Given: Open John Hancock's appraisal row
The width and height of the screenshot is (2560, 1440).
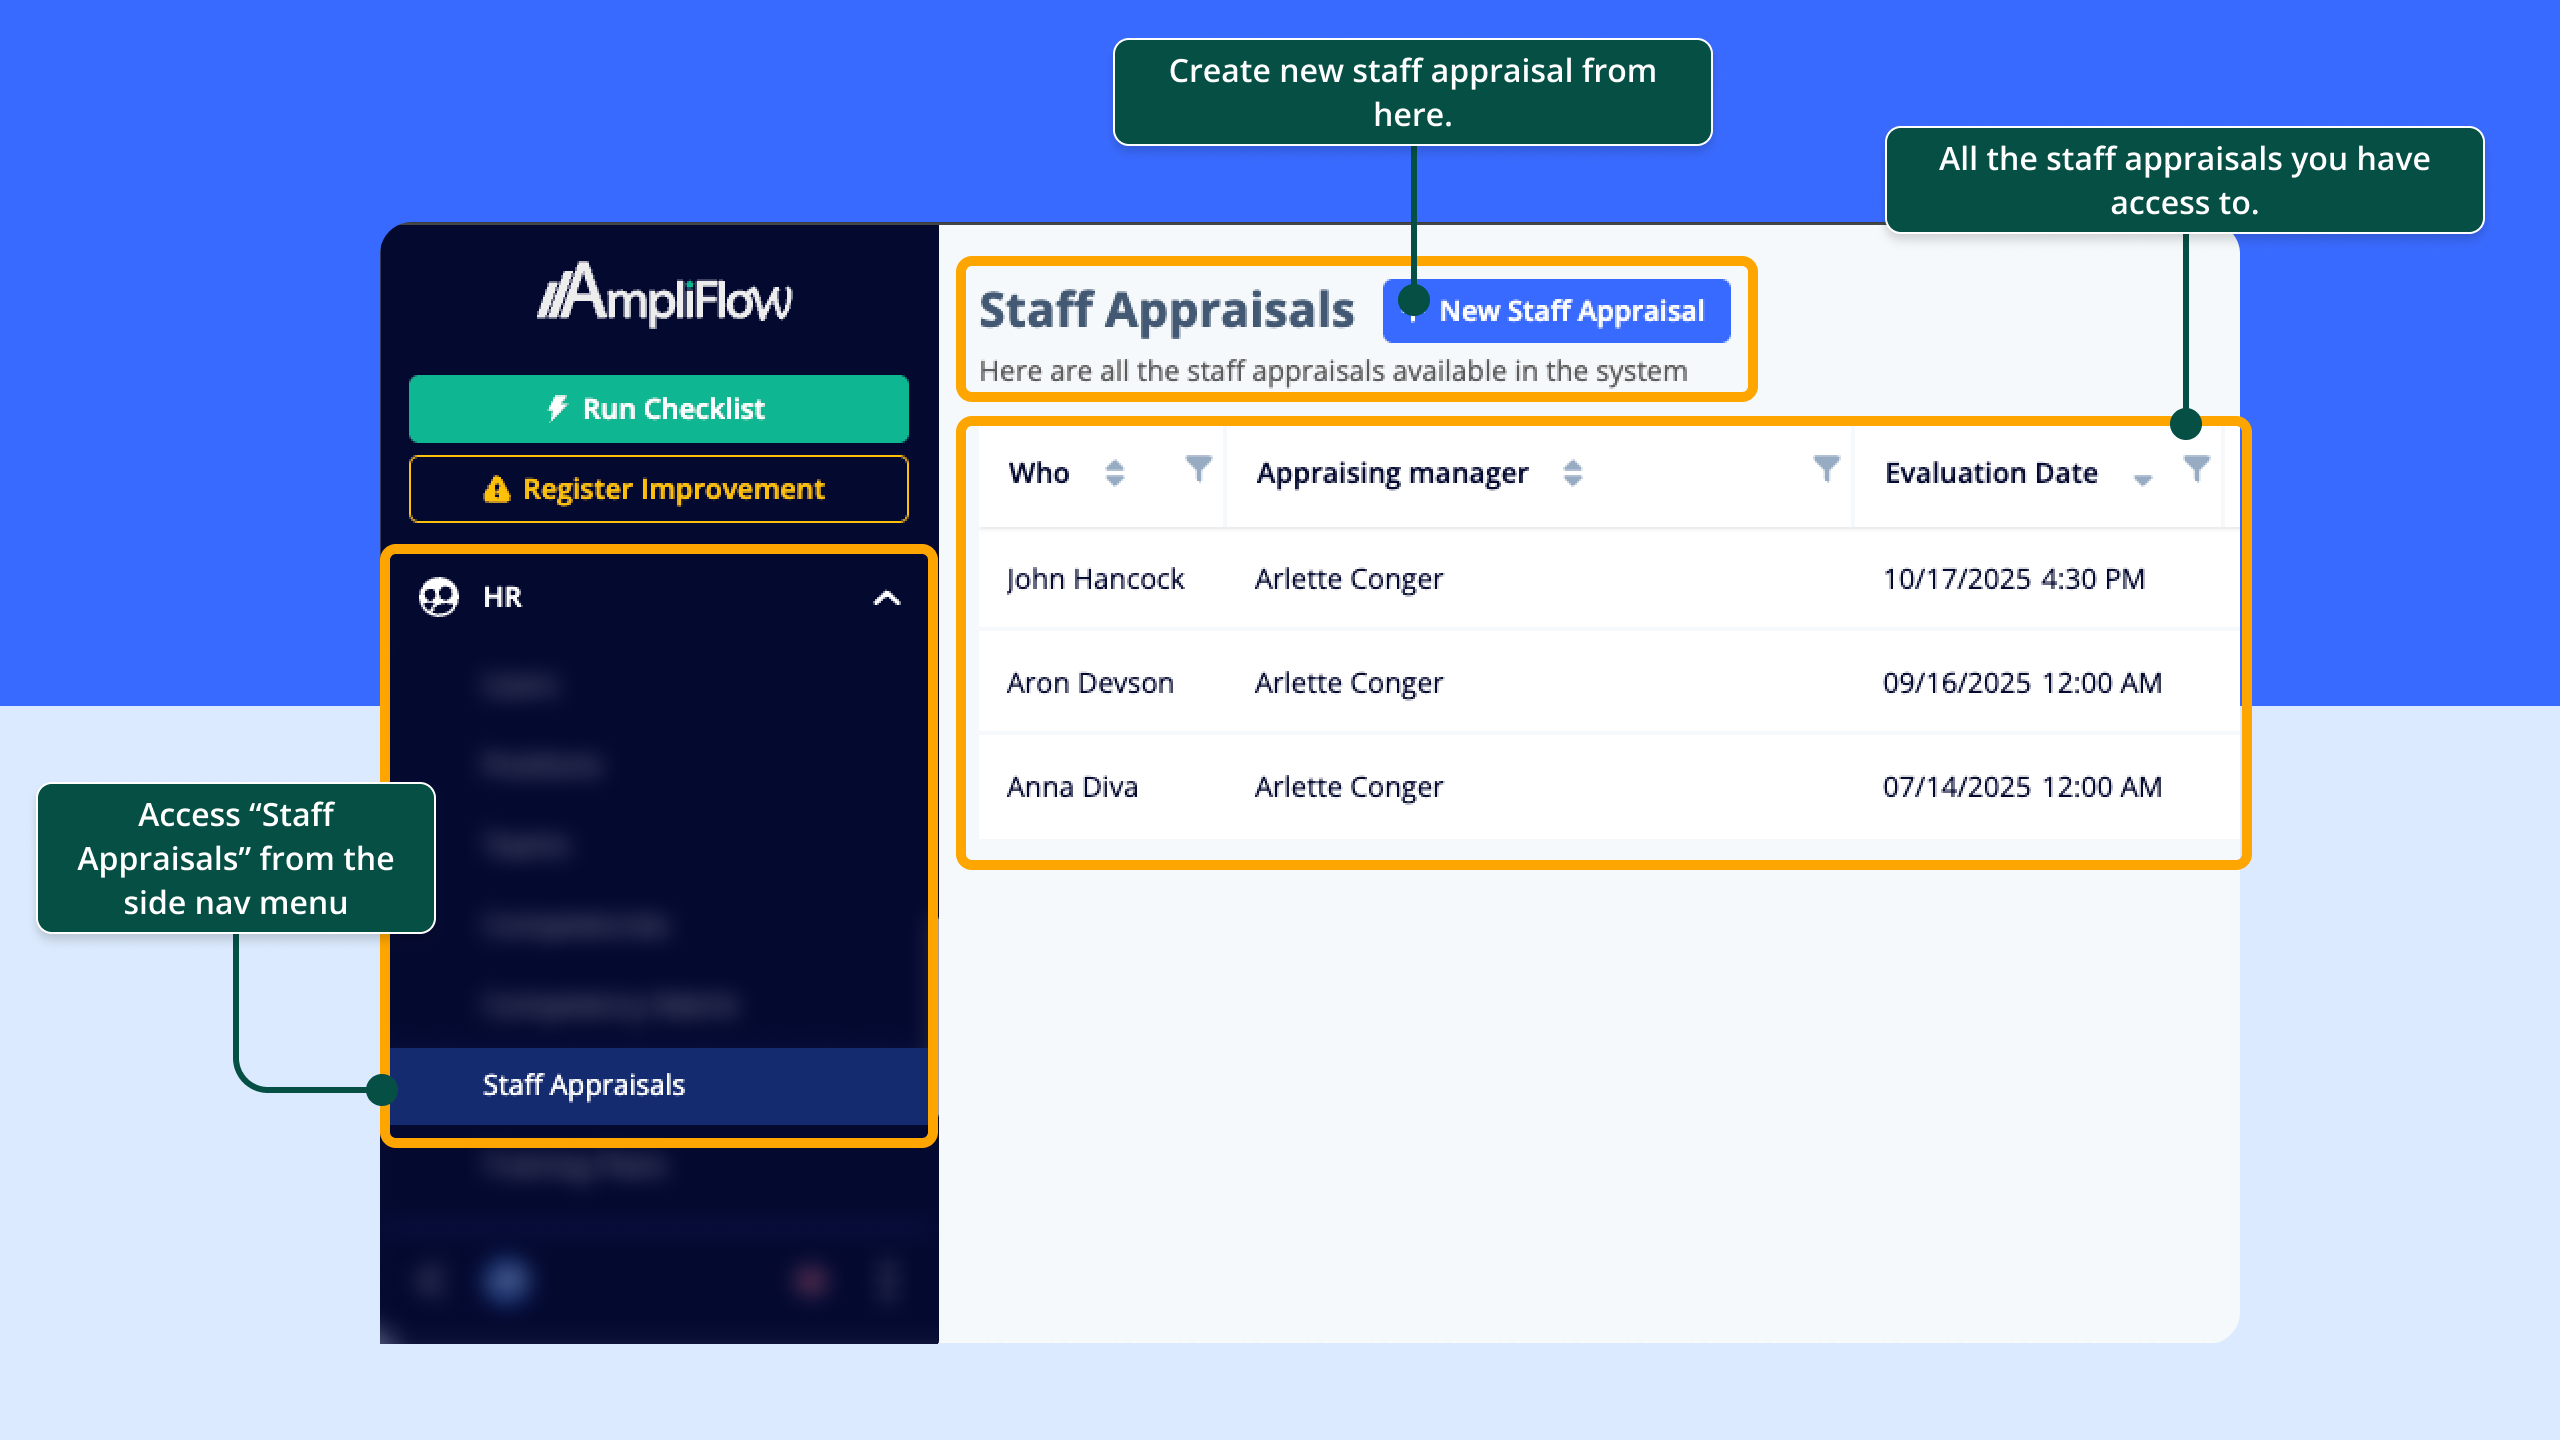Looking at the screenshot, I should pos(1094,579).
